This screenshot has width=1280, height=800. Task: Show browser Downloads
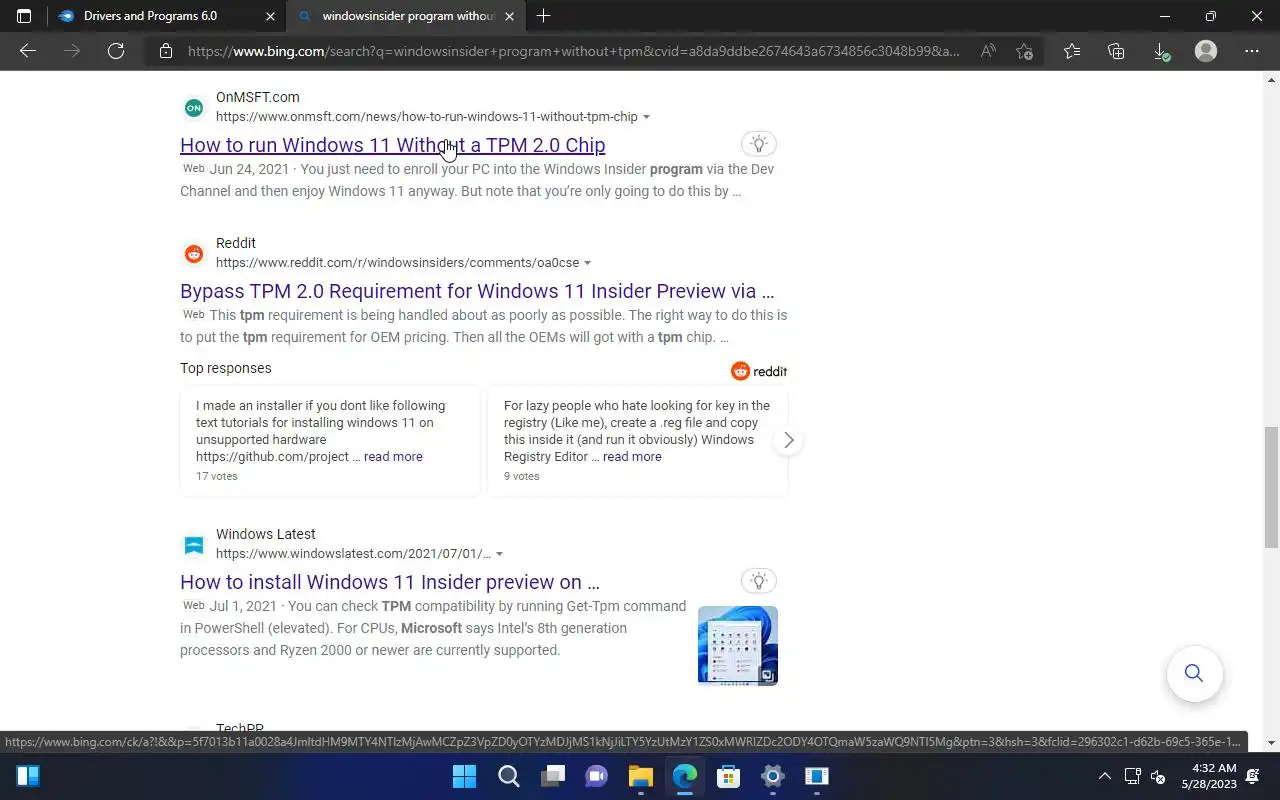click(1161, 51)
